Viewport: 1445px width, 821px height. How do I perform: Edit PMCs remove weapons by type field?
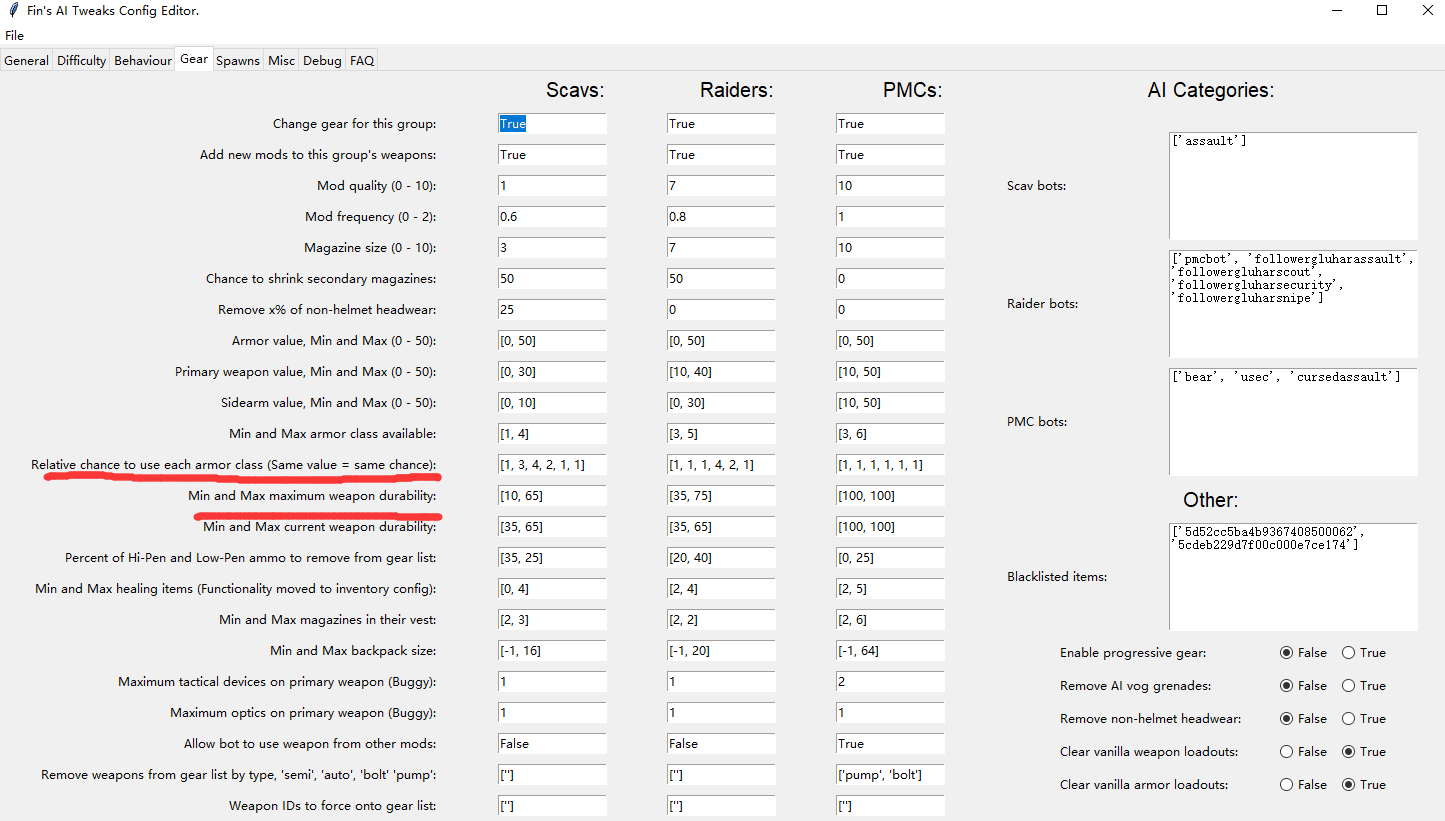click(890, 775)
